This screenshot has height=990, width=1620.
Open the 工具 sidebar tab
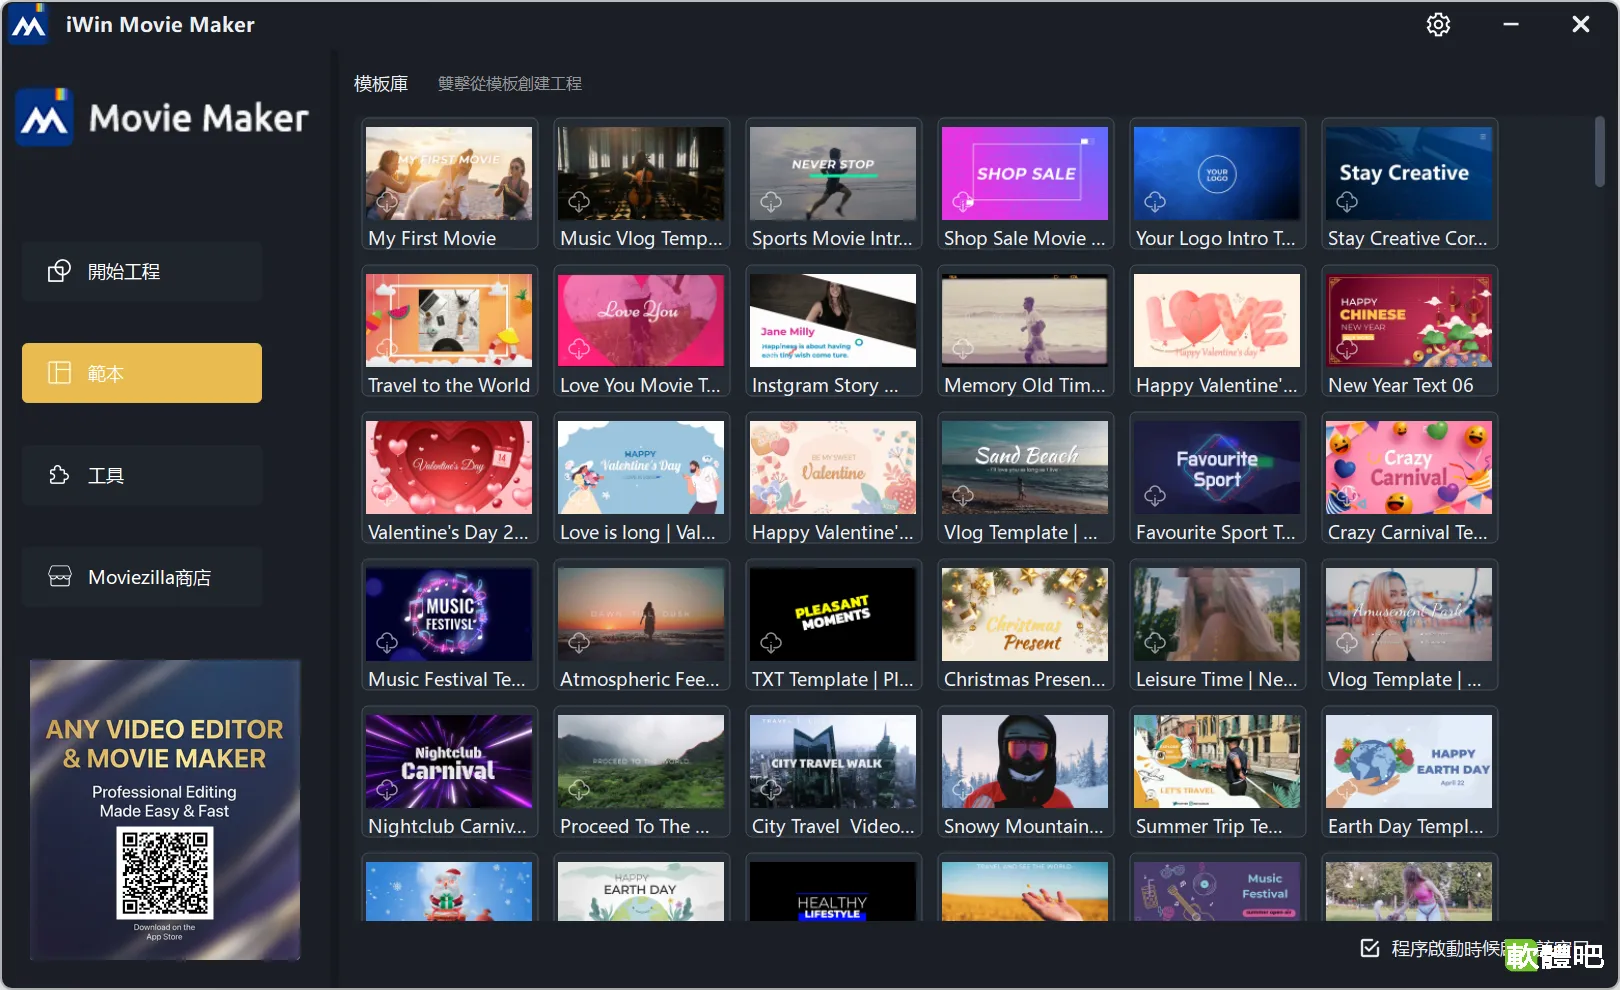[142, 475]
